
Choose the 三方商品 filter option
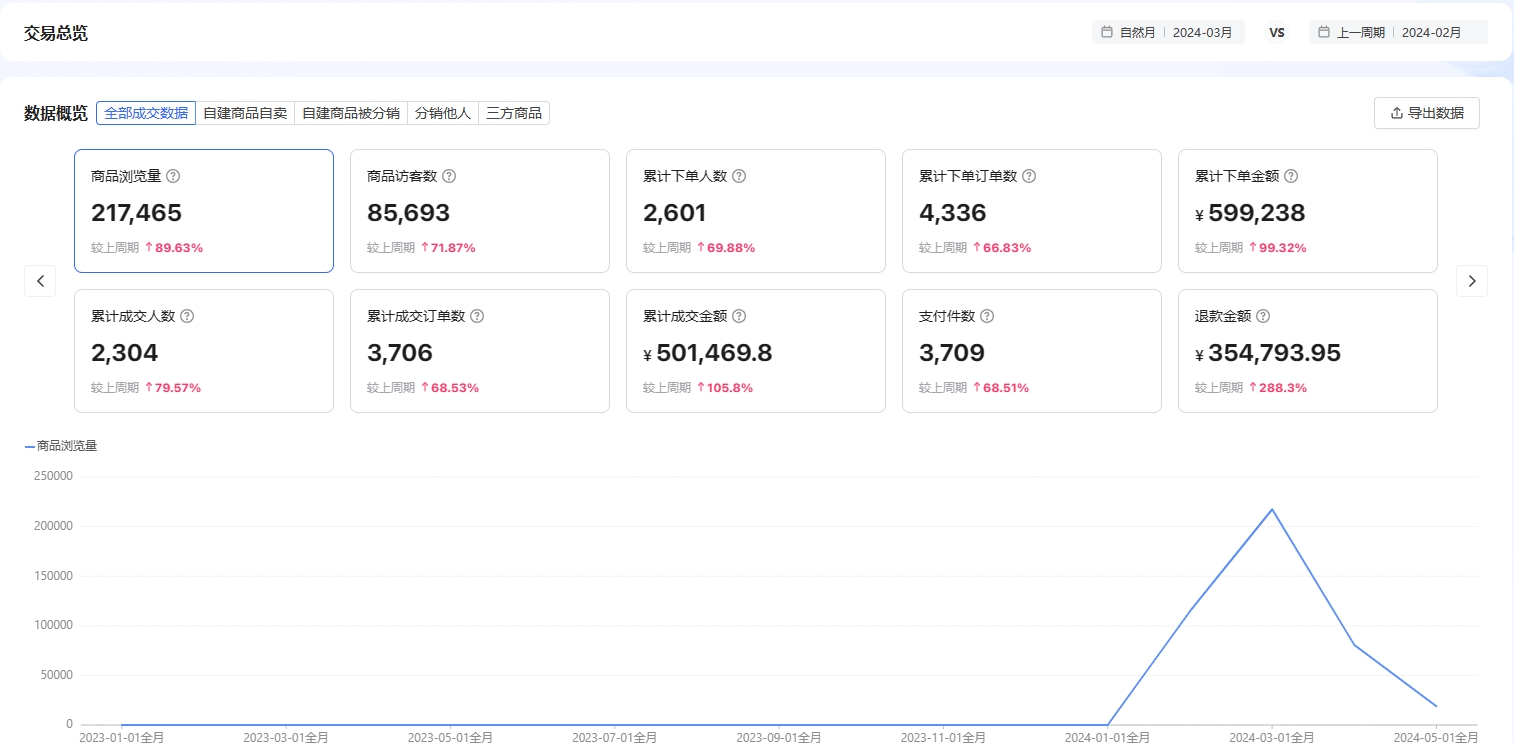[x=514, y=113]
